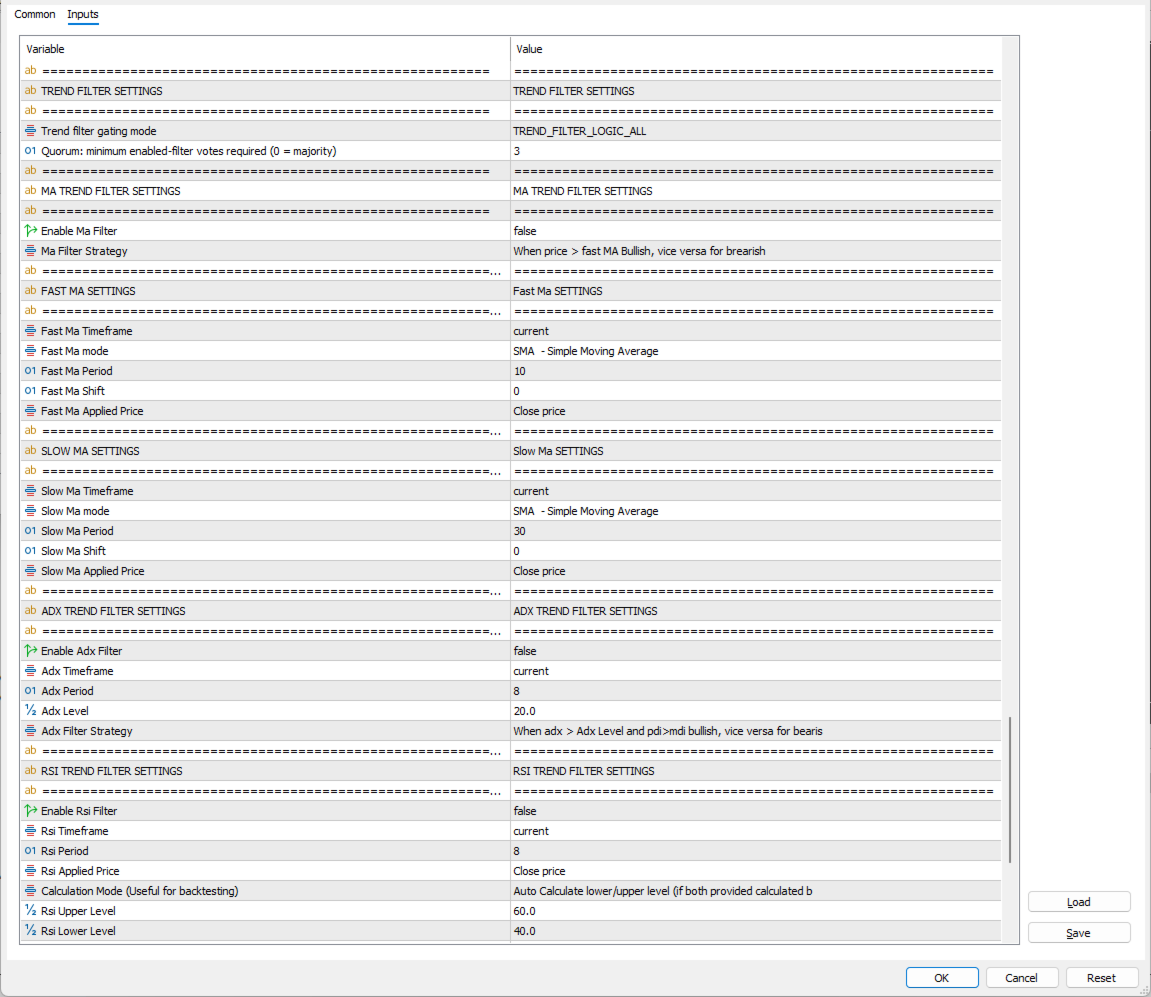Viewport: 1151px width, 997px height.
Task: Click the Value column header
Action: (x=755, y=49)
